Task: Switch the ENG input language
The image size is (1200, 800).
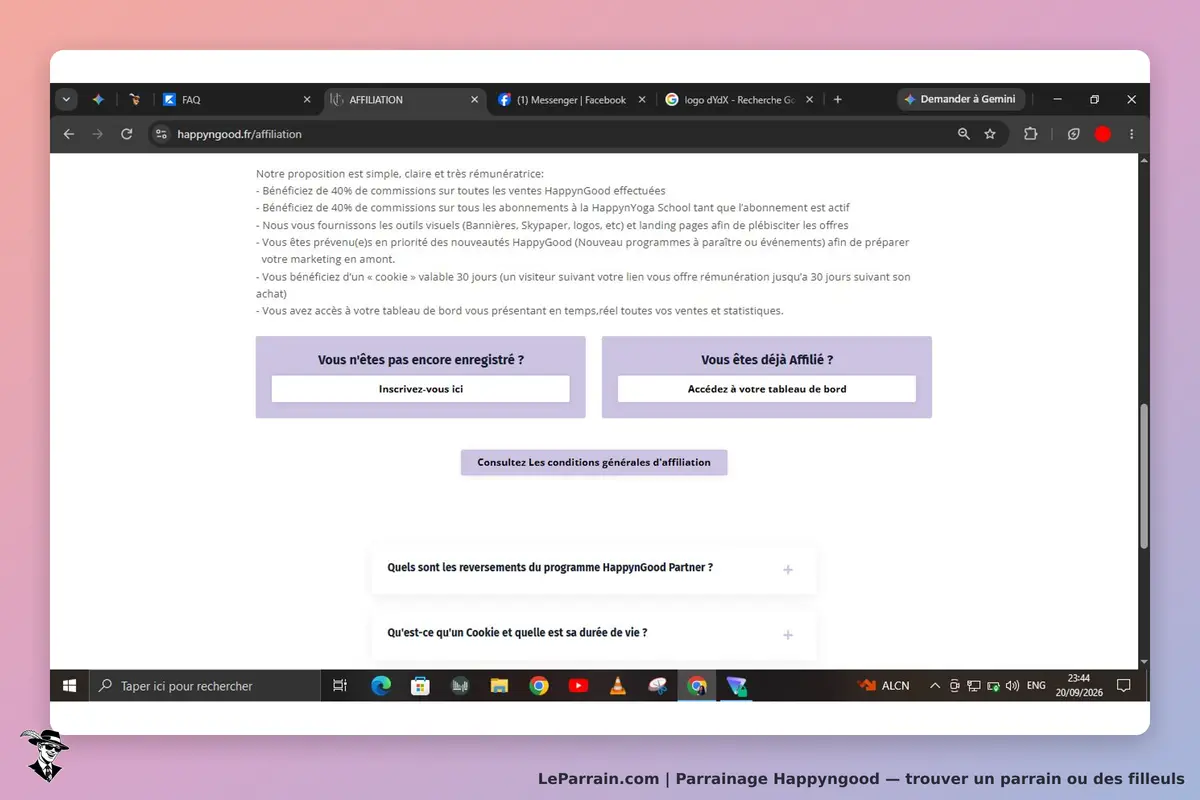Action: point(1036,686)
